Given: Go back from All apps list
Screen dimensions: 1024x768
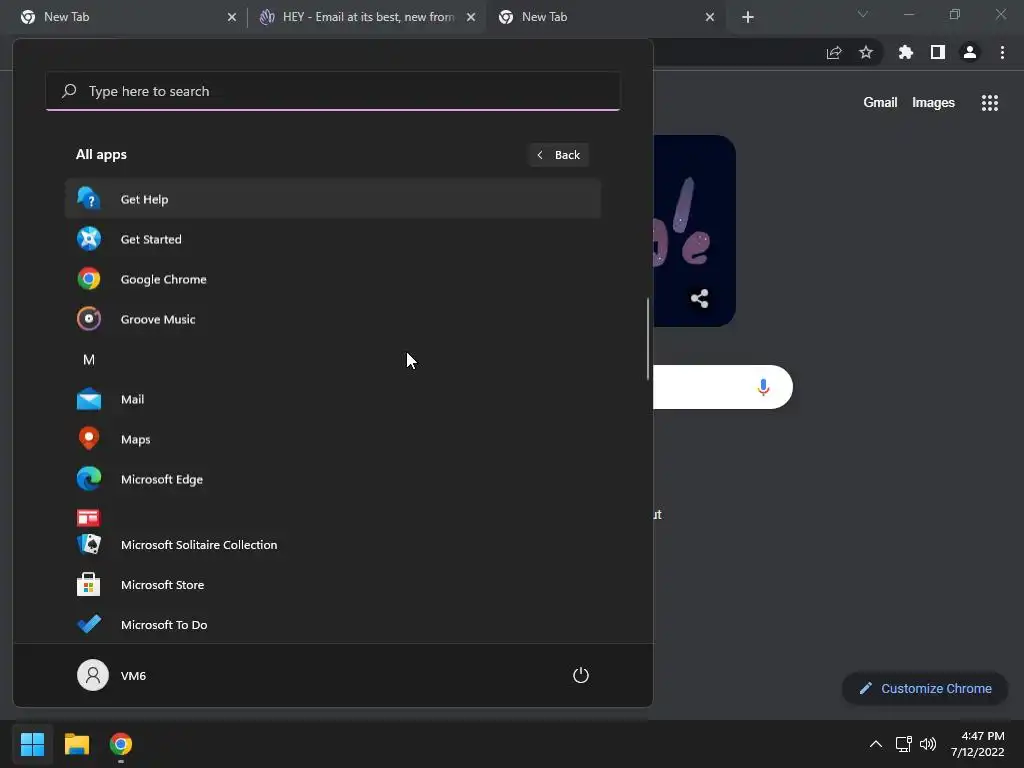Looking at the screenshot, I should [x=558, y=155].
